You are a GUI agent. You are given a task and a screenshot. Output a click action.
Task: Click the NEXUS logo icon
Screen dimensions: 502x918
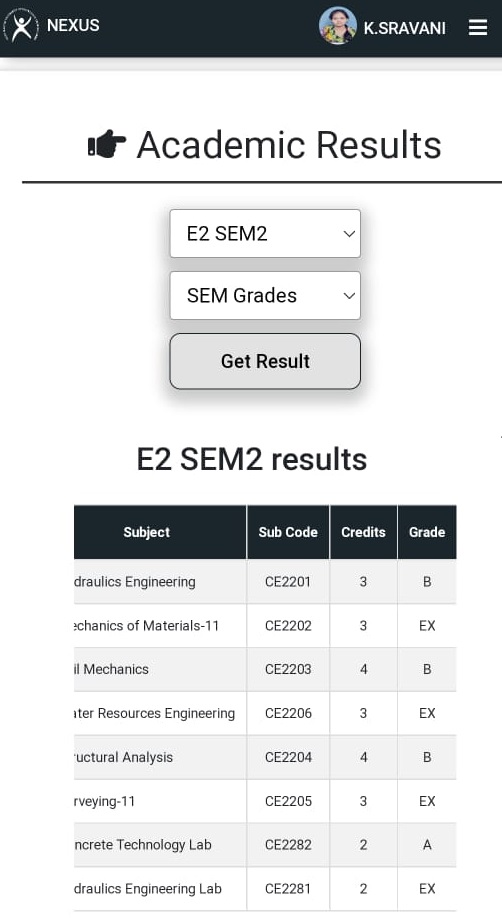point(21,26)
